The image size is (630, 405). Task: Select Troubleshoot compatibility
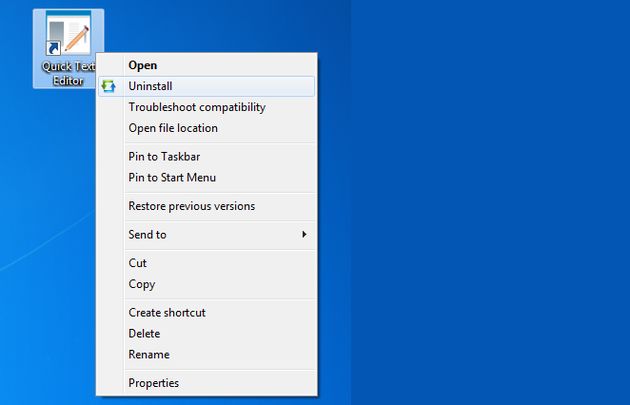206,107
